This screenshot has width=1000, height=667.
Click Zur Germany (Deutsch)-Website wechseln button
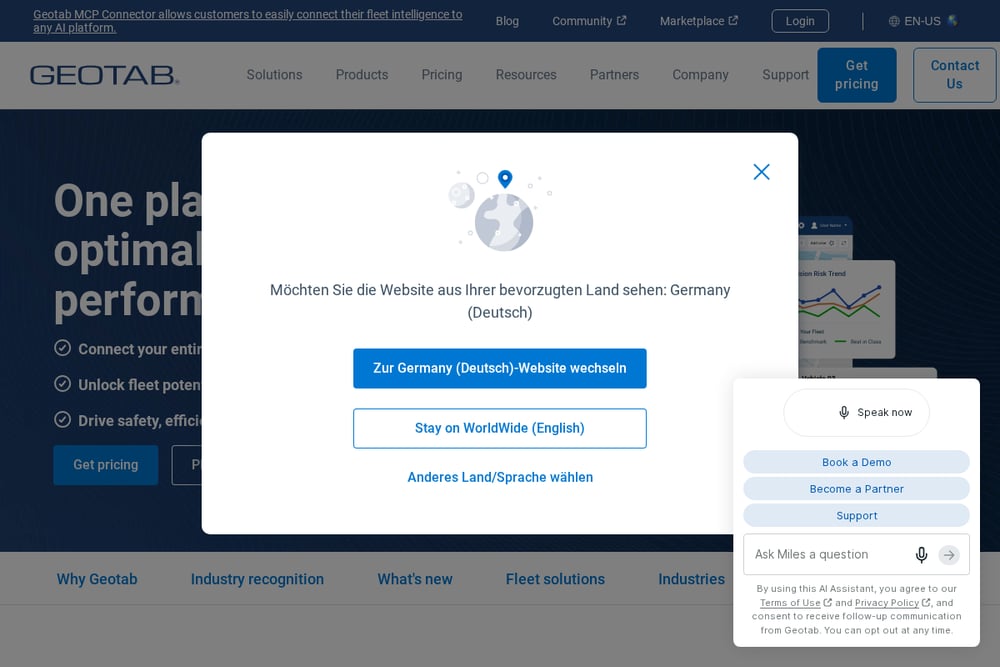499,368
